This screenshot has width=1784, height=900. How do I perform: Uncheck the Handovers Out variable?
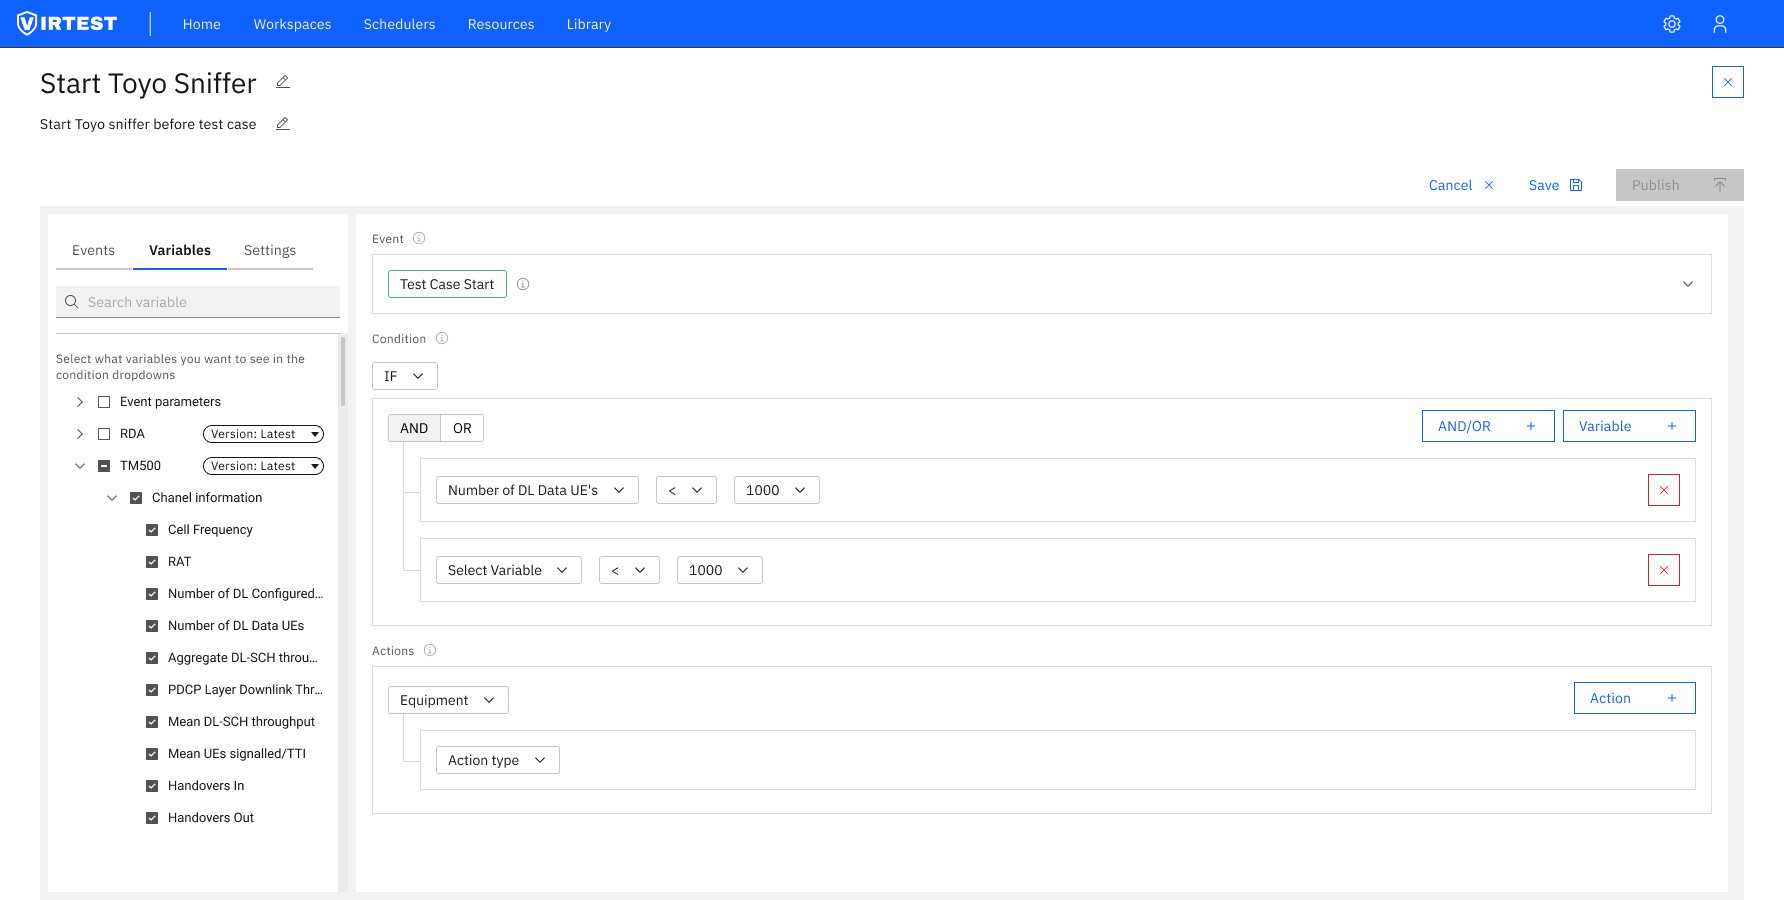click(x=152, y=817)
